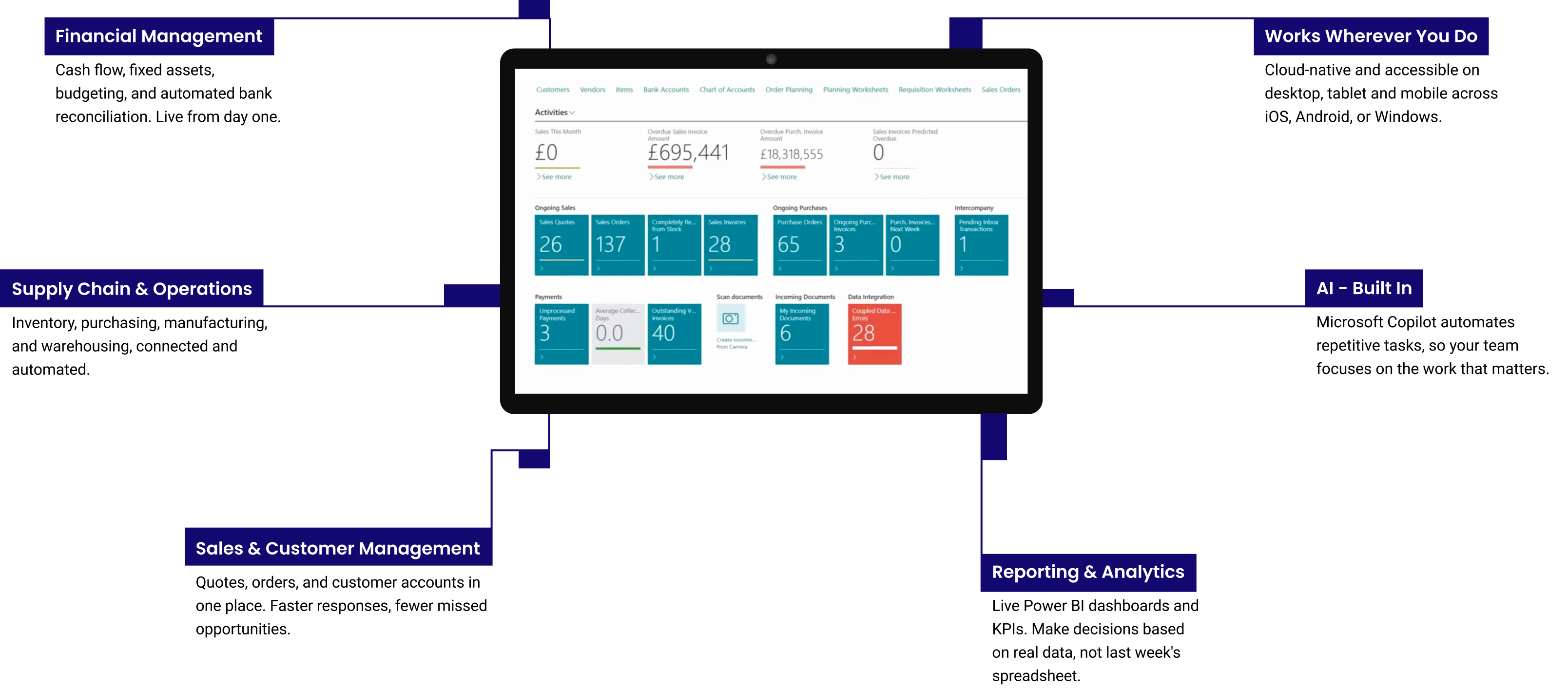Open the Sales Orders tile showing 137
This screenshot has width=1568, height=688.
(x=617, y=245)
